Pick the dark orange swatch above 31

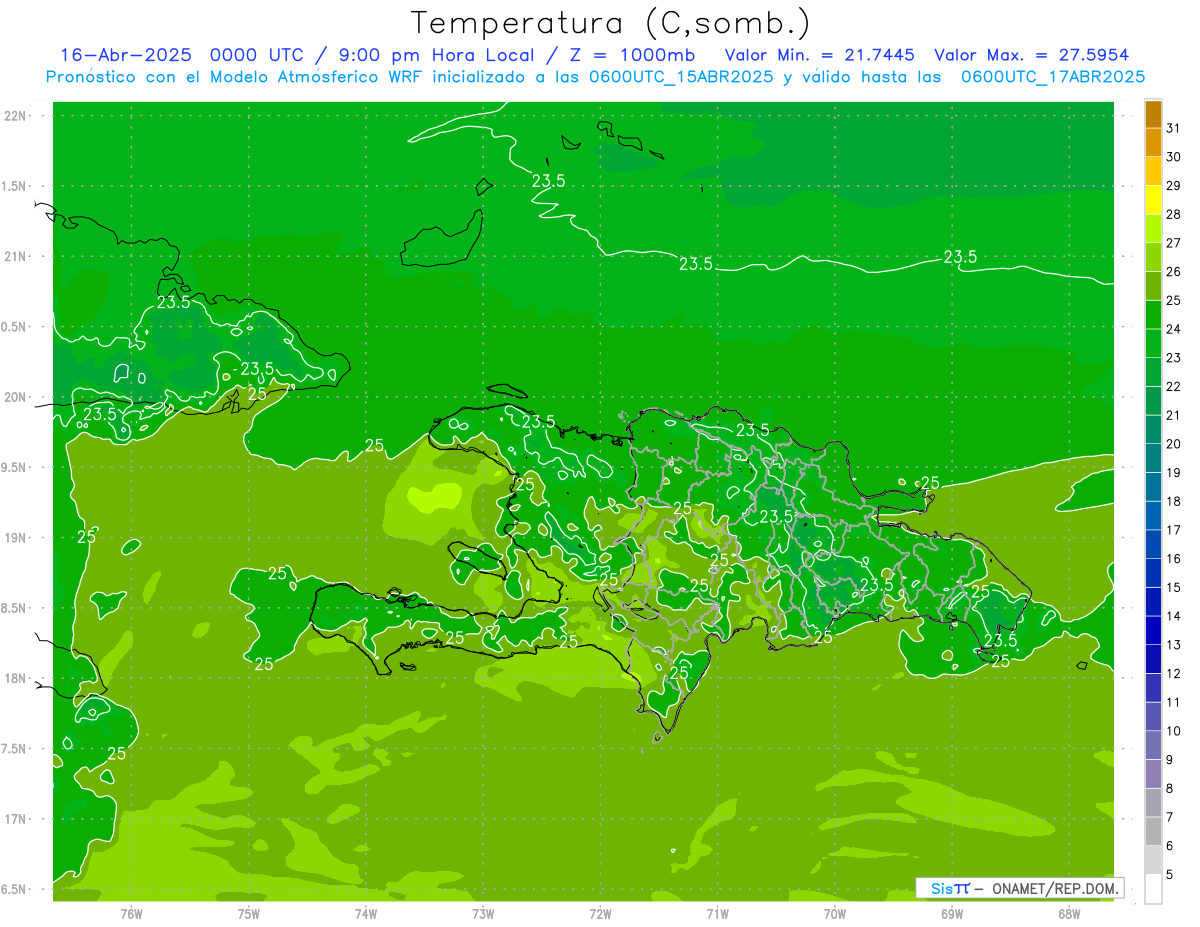click(x=1153, y=114)
